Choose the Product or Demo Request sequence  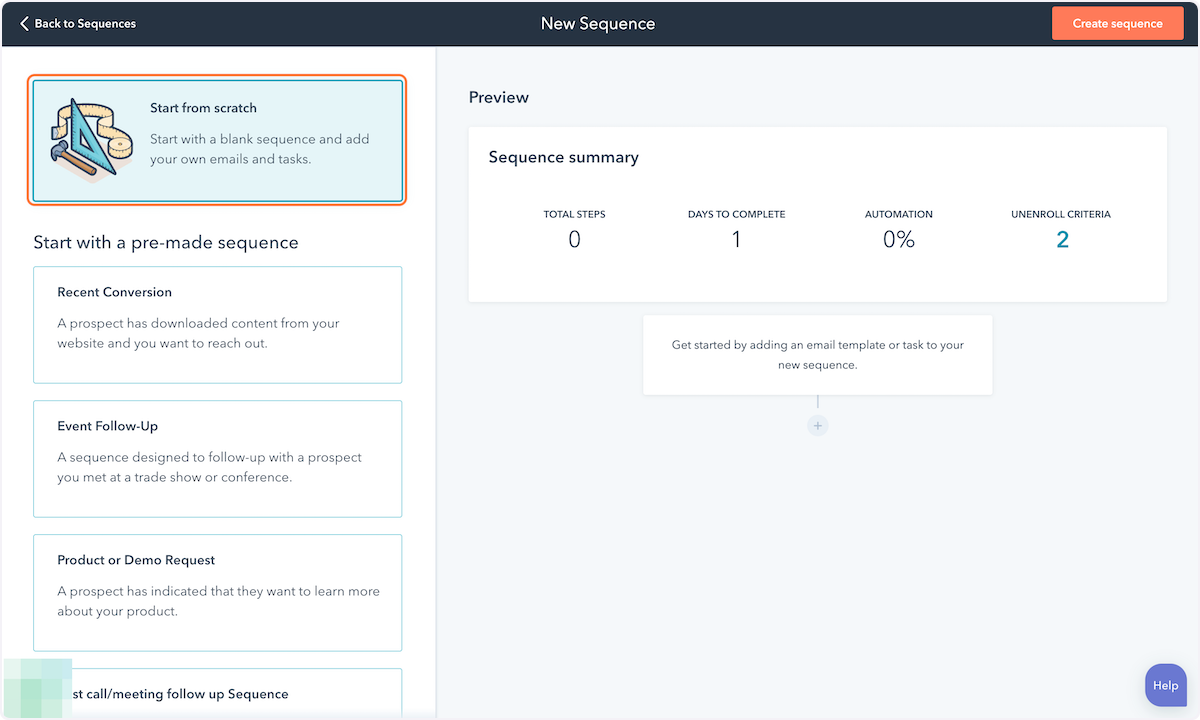pyautogui.click(x=218, y=593)
